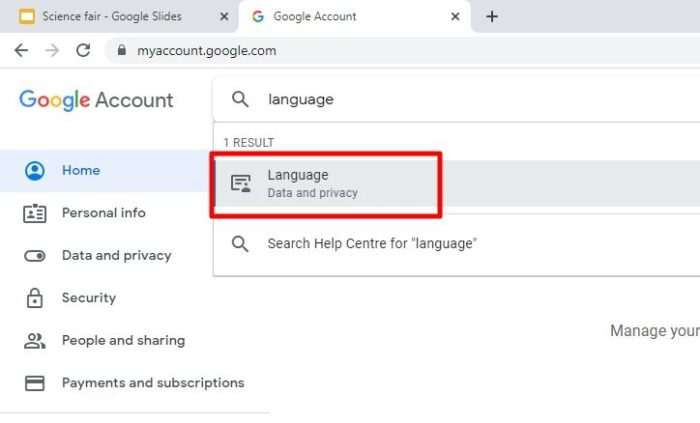Click the Google Slides tab favicon

[x=27, y=17]
